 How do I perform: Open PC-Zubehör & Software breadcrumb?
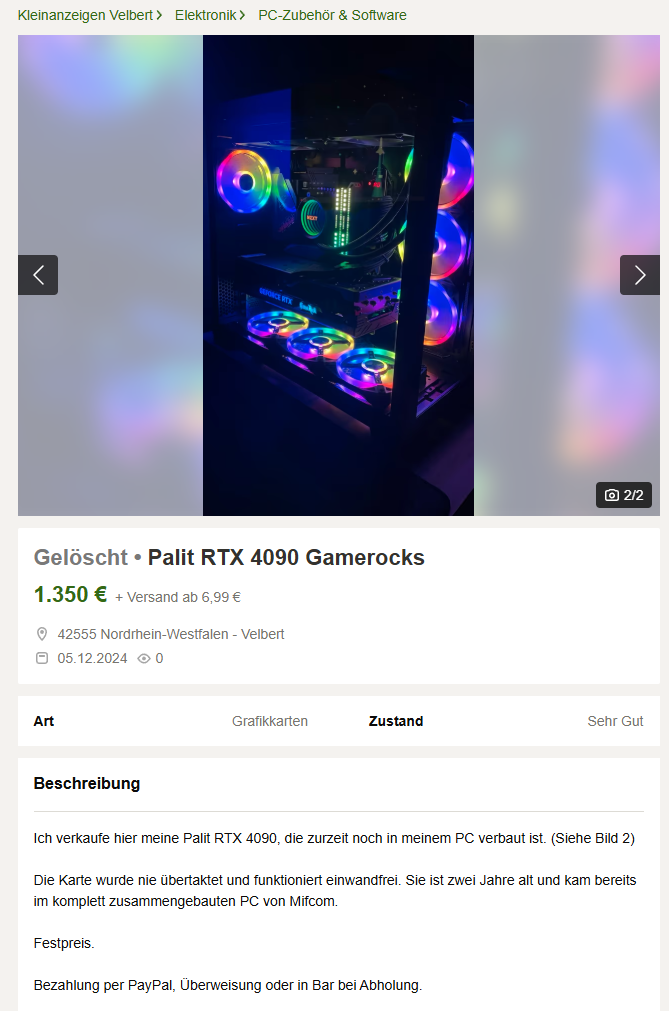pyautogui.click(x=333, y=15)
